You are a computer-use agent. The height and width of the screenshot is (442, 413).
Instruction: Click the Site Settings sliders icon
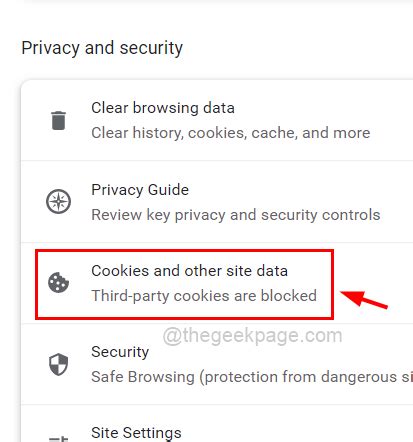pyautogui.click(x=58, y=439)
